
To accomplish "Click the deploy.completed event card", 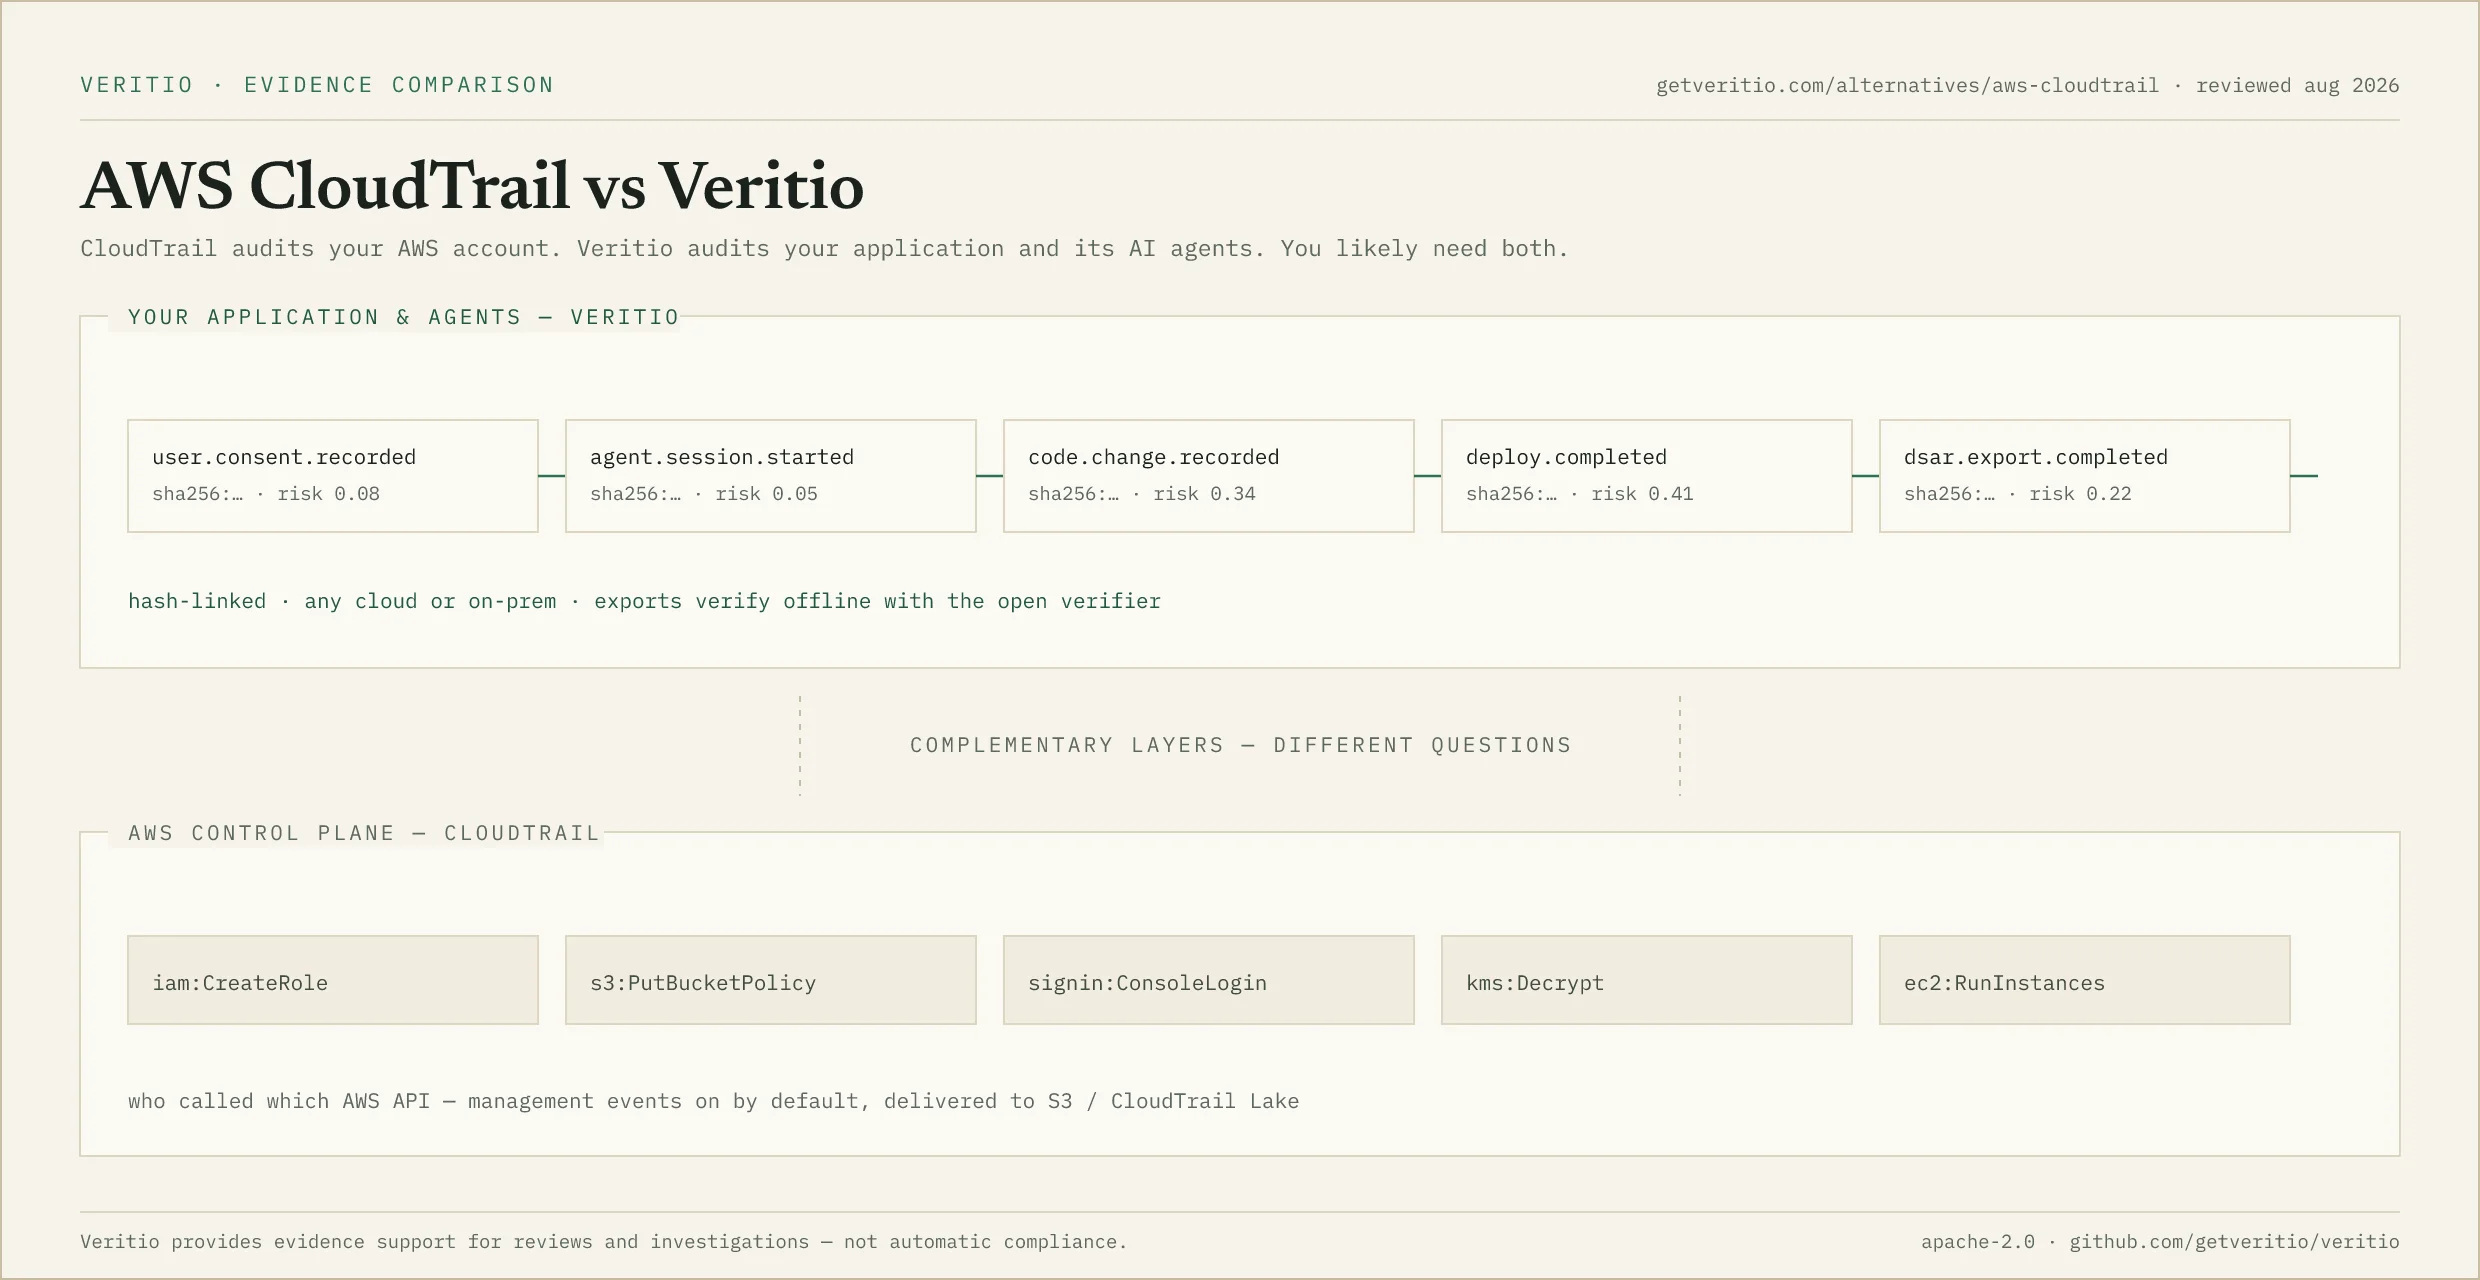I will [x=1647, y=476].
